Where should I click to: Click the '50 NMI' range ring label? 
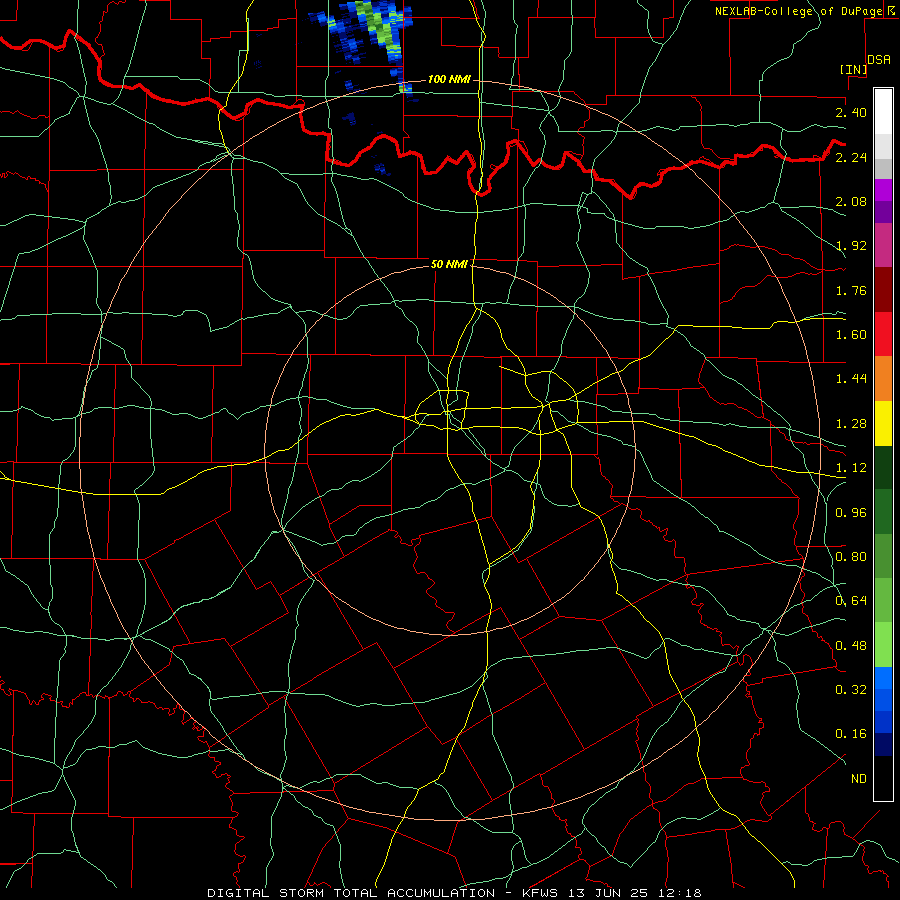[x=449, y=264]
